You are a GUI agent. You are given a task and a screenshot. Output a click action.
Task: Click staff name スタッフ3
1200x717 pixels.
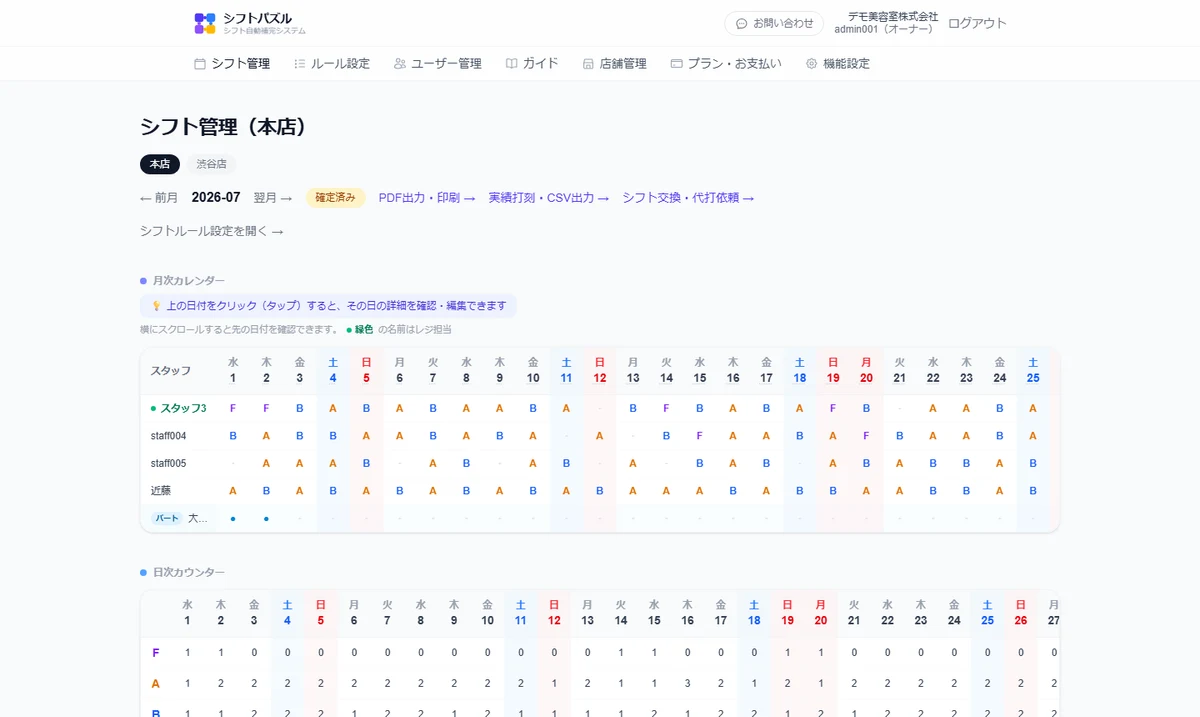pos(183,408)
